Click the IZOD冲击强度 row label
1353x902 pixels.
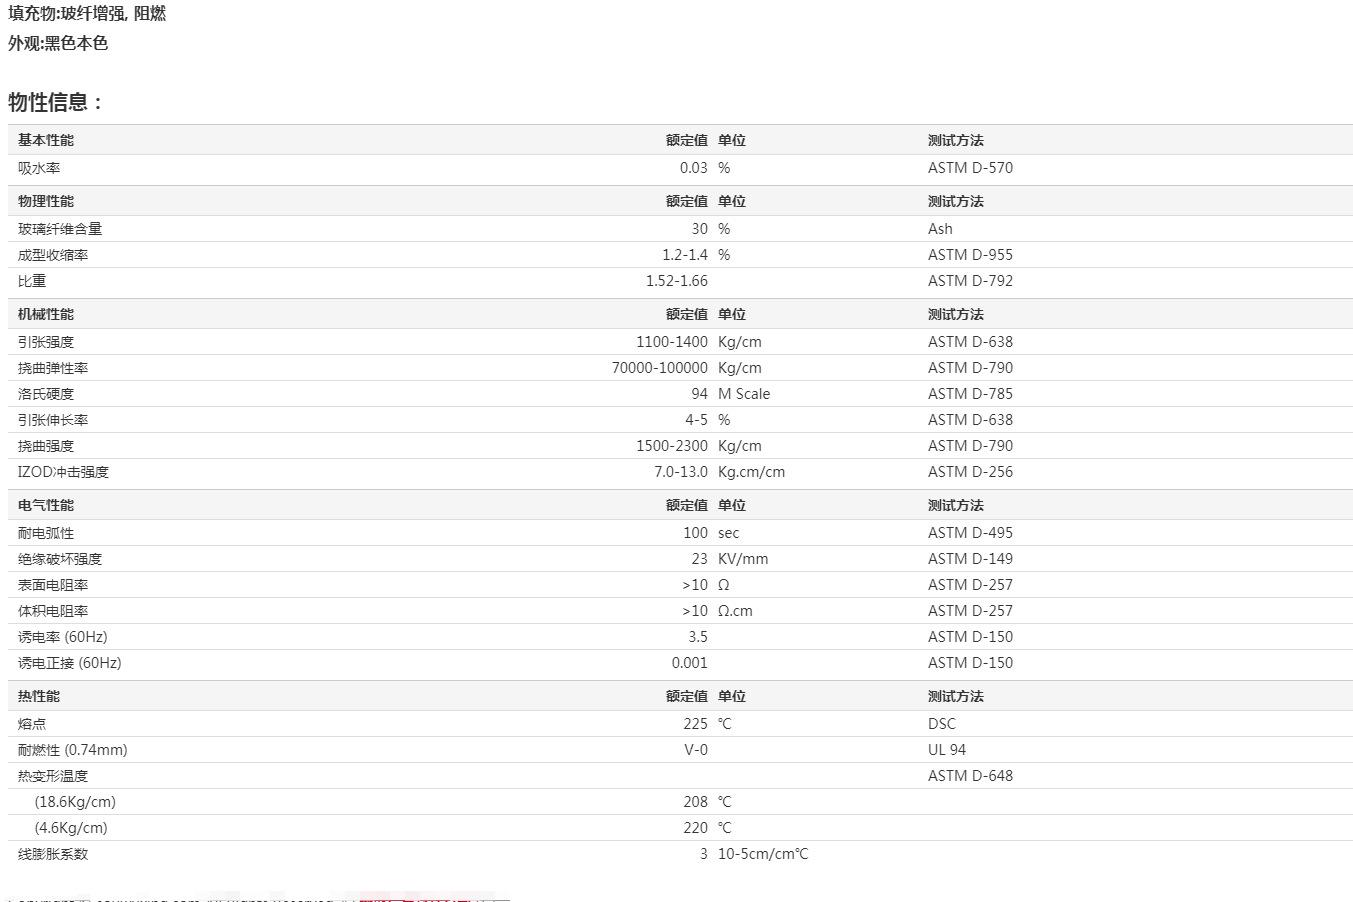pyautogui.click(x=63, y=472)
